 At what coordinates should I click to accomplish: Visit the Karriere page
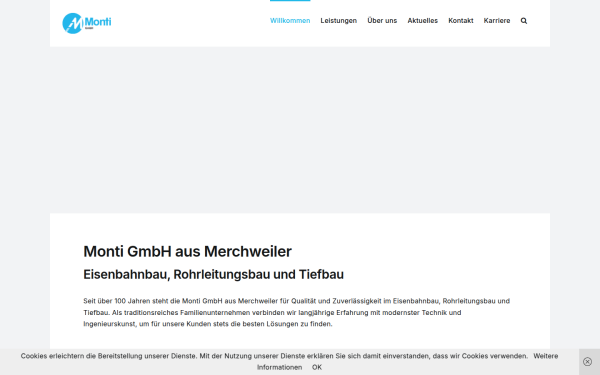pyautogui.click(x=497, y=21)
